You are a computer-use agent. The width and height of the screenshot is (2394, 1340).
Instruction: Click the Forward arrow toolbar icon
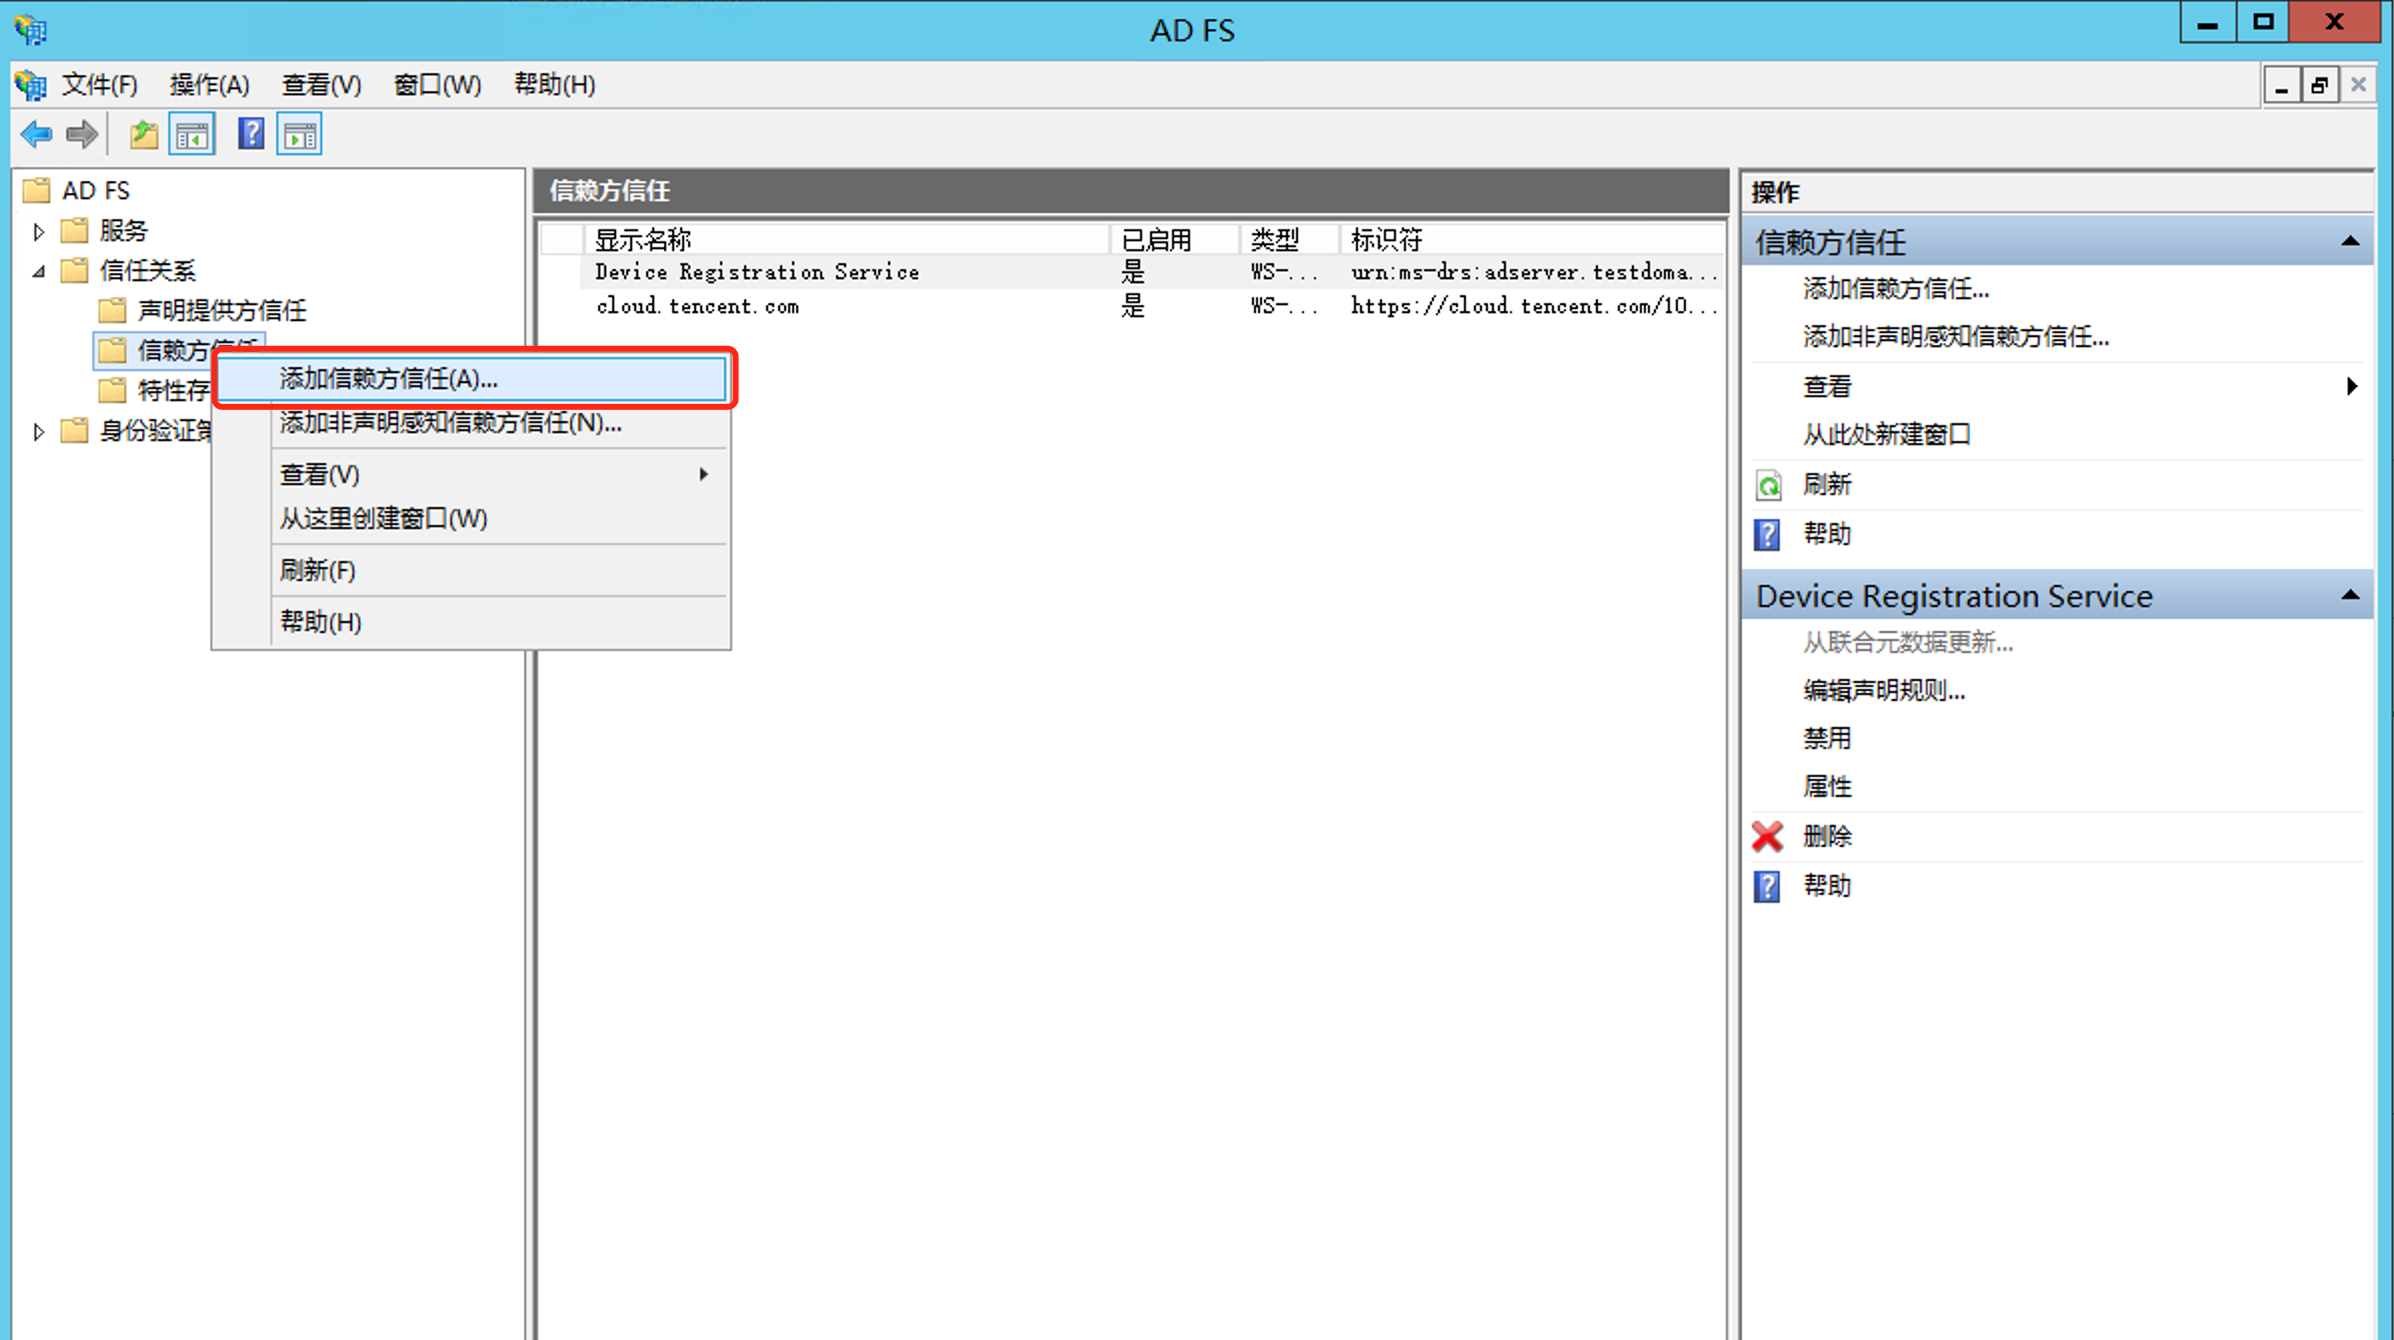pyautogui.click(x=82, y=134)
